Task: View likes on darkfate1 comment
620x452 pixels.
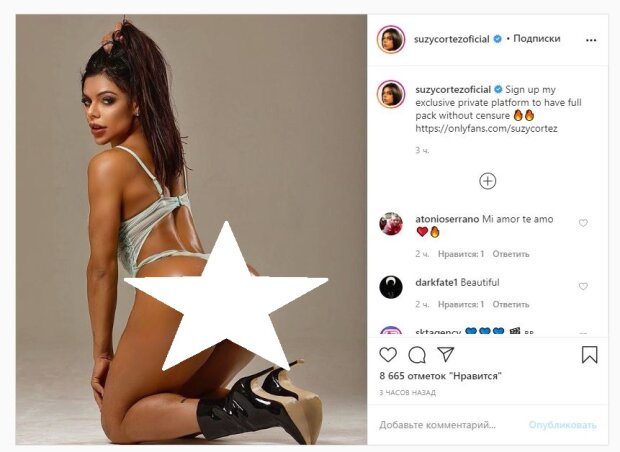Action: pyautogui.click(x=461, y=304)
